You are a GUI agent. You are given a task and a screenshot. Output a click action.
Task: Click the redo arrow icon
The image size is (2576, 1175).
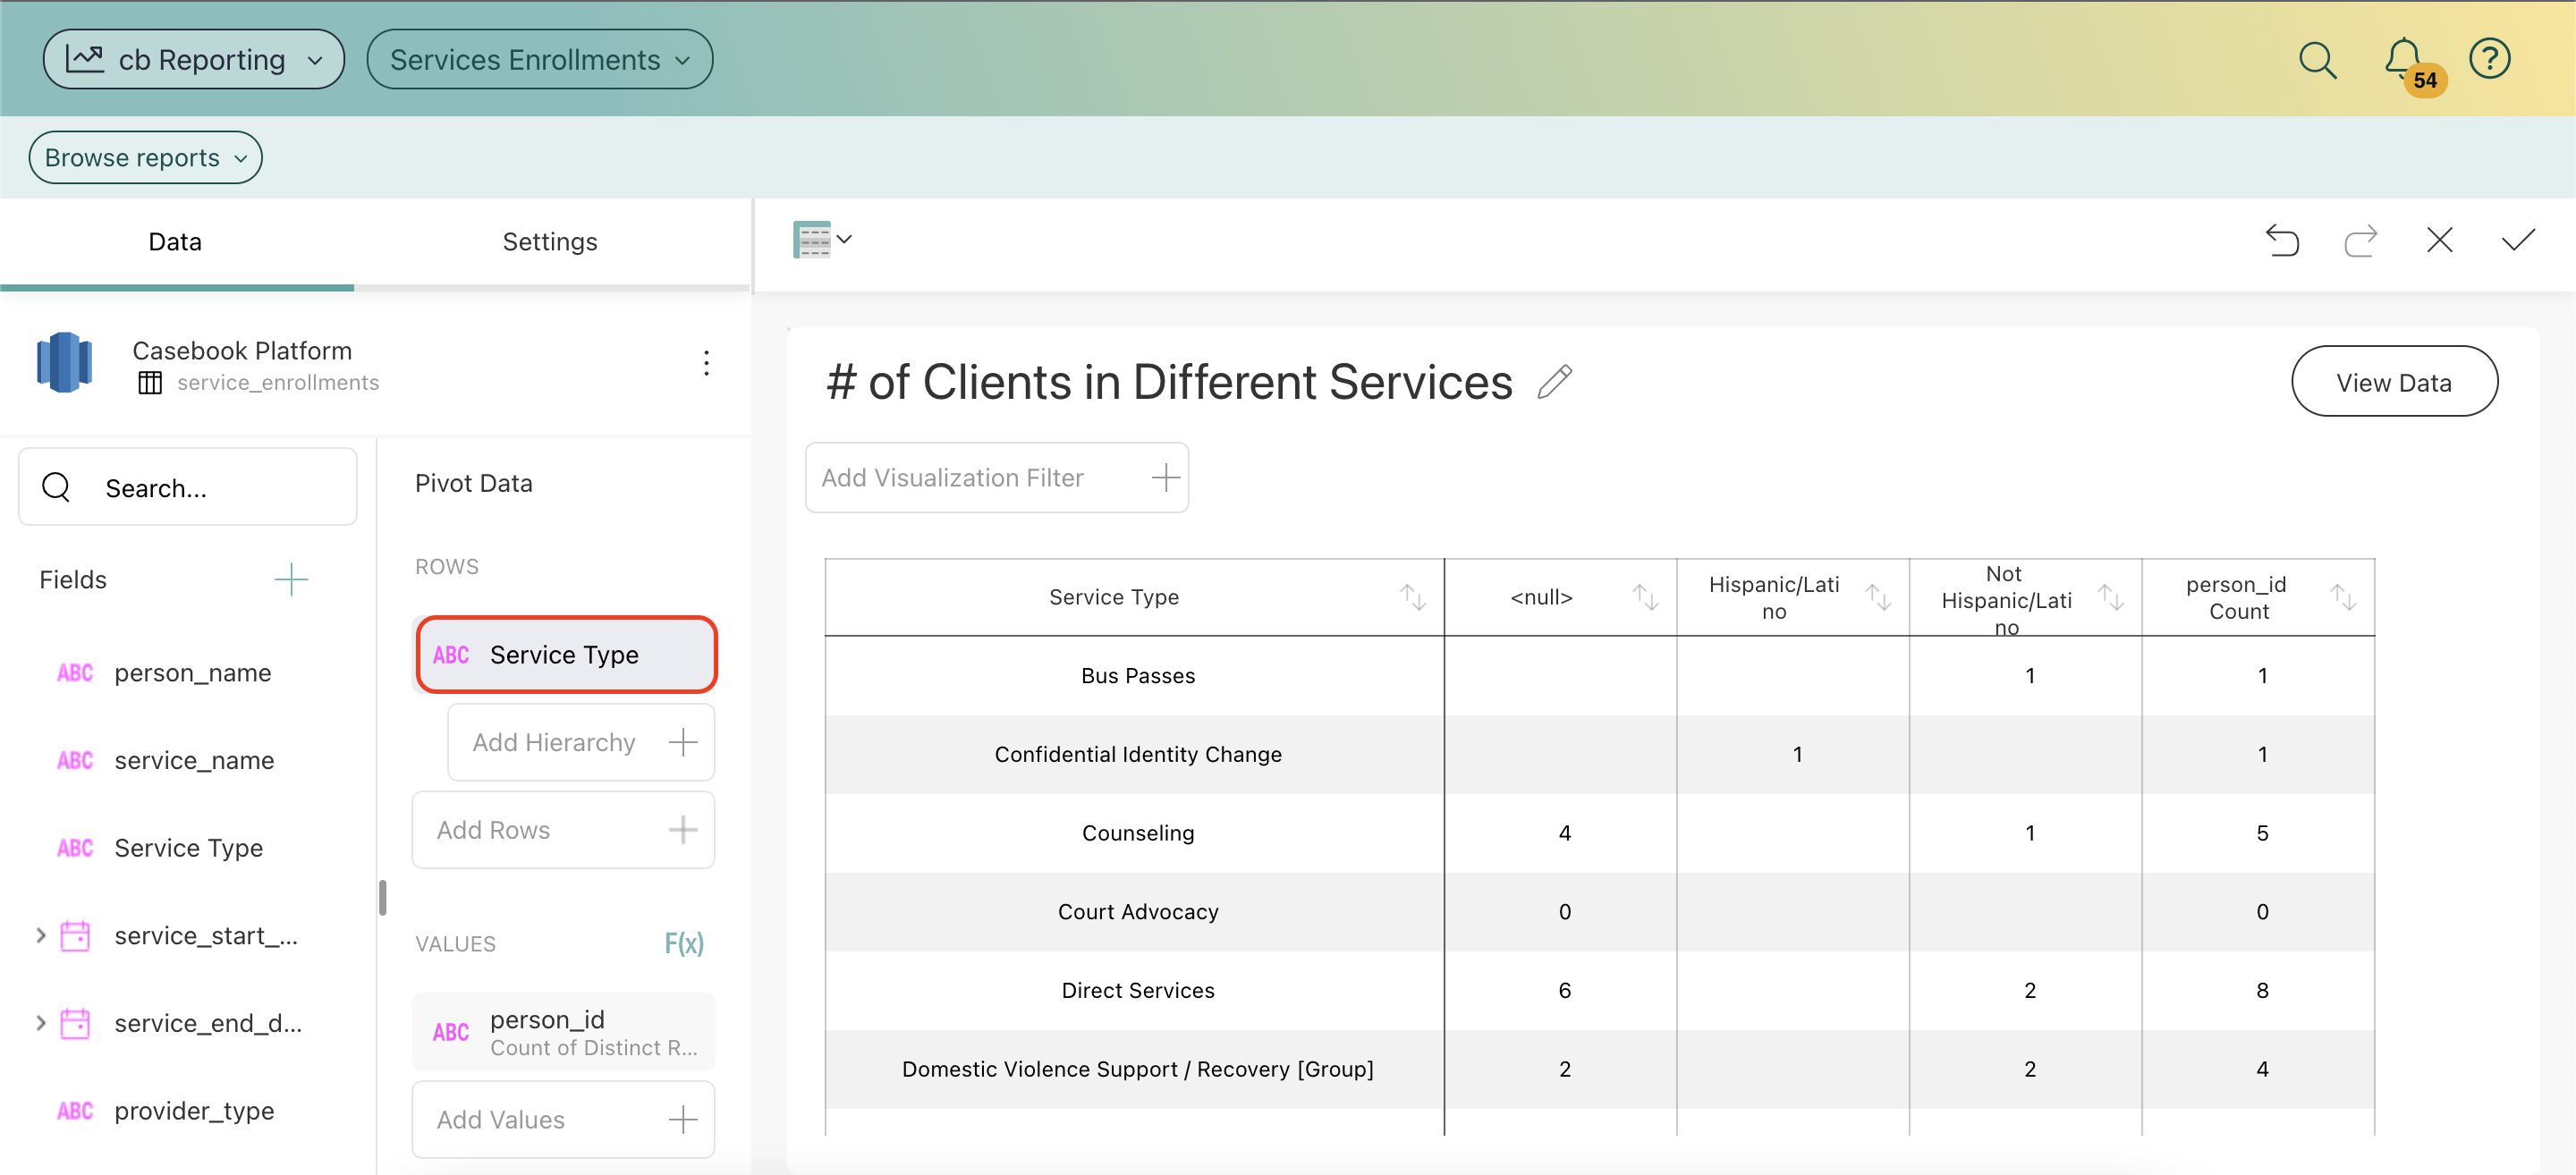(x=2360, y=240)
